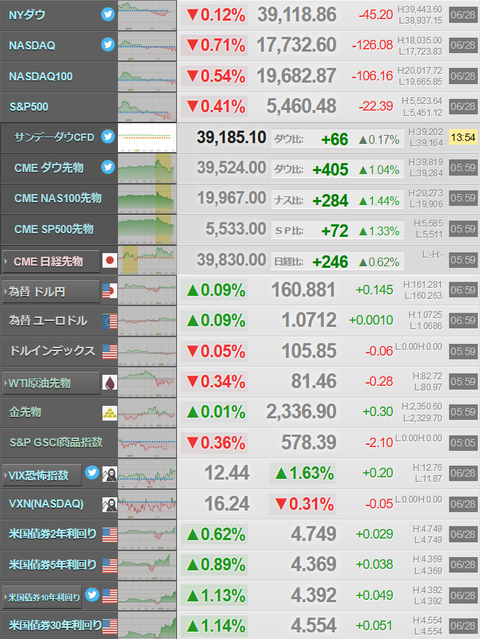480x639 pixels.
Task: Open the VXN(NASDAQ) mini chart
Action: [x=147, y=504]
